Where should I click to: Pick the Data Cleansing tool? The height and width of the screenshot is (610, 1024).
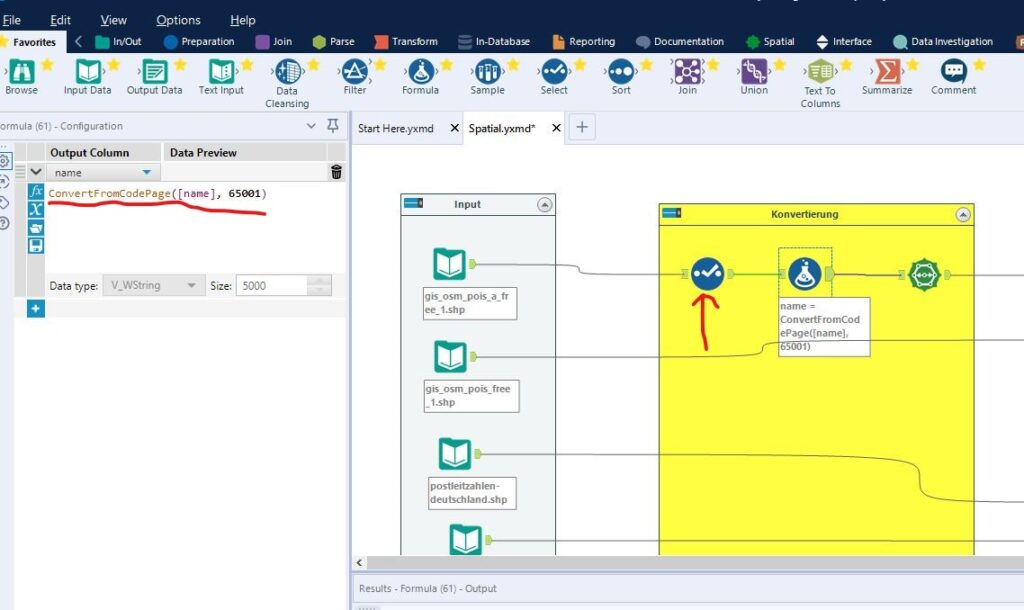[287, 71]
